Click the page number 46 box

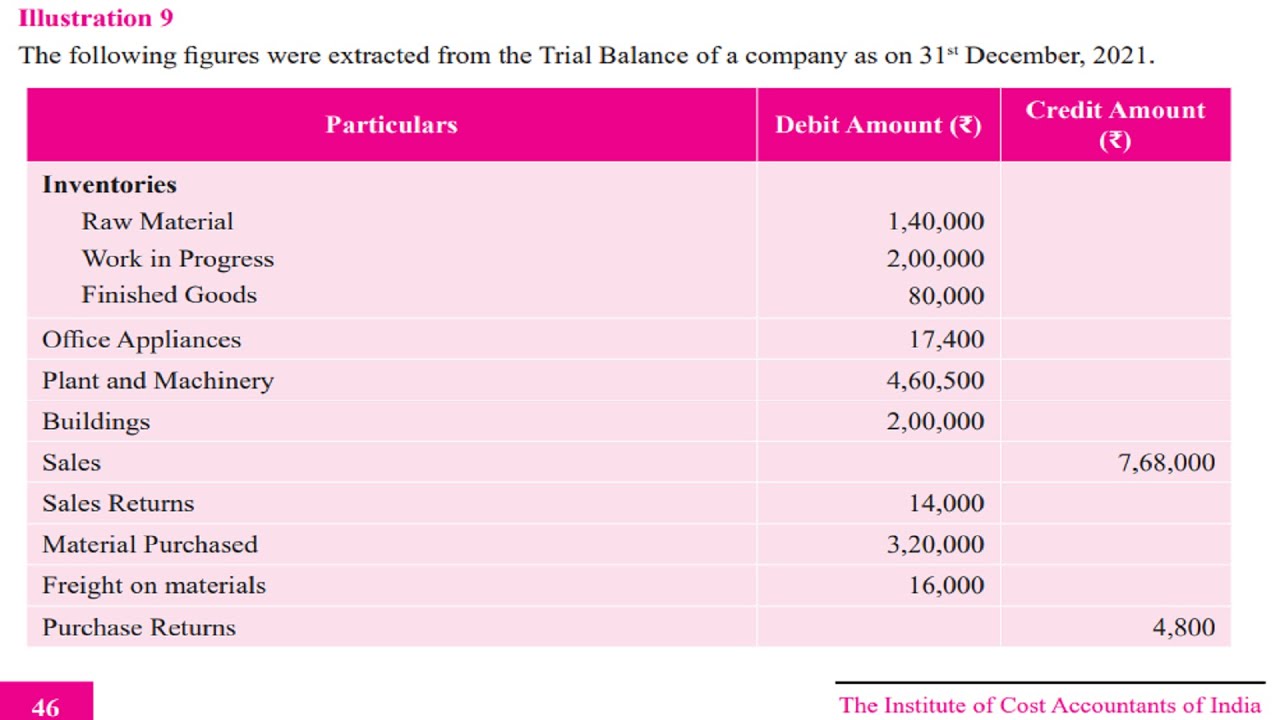[x=46, y=706]
